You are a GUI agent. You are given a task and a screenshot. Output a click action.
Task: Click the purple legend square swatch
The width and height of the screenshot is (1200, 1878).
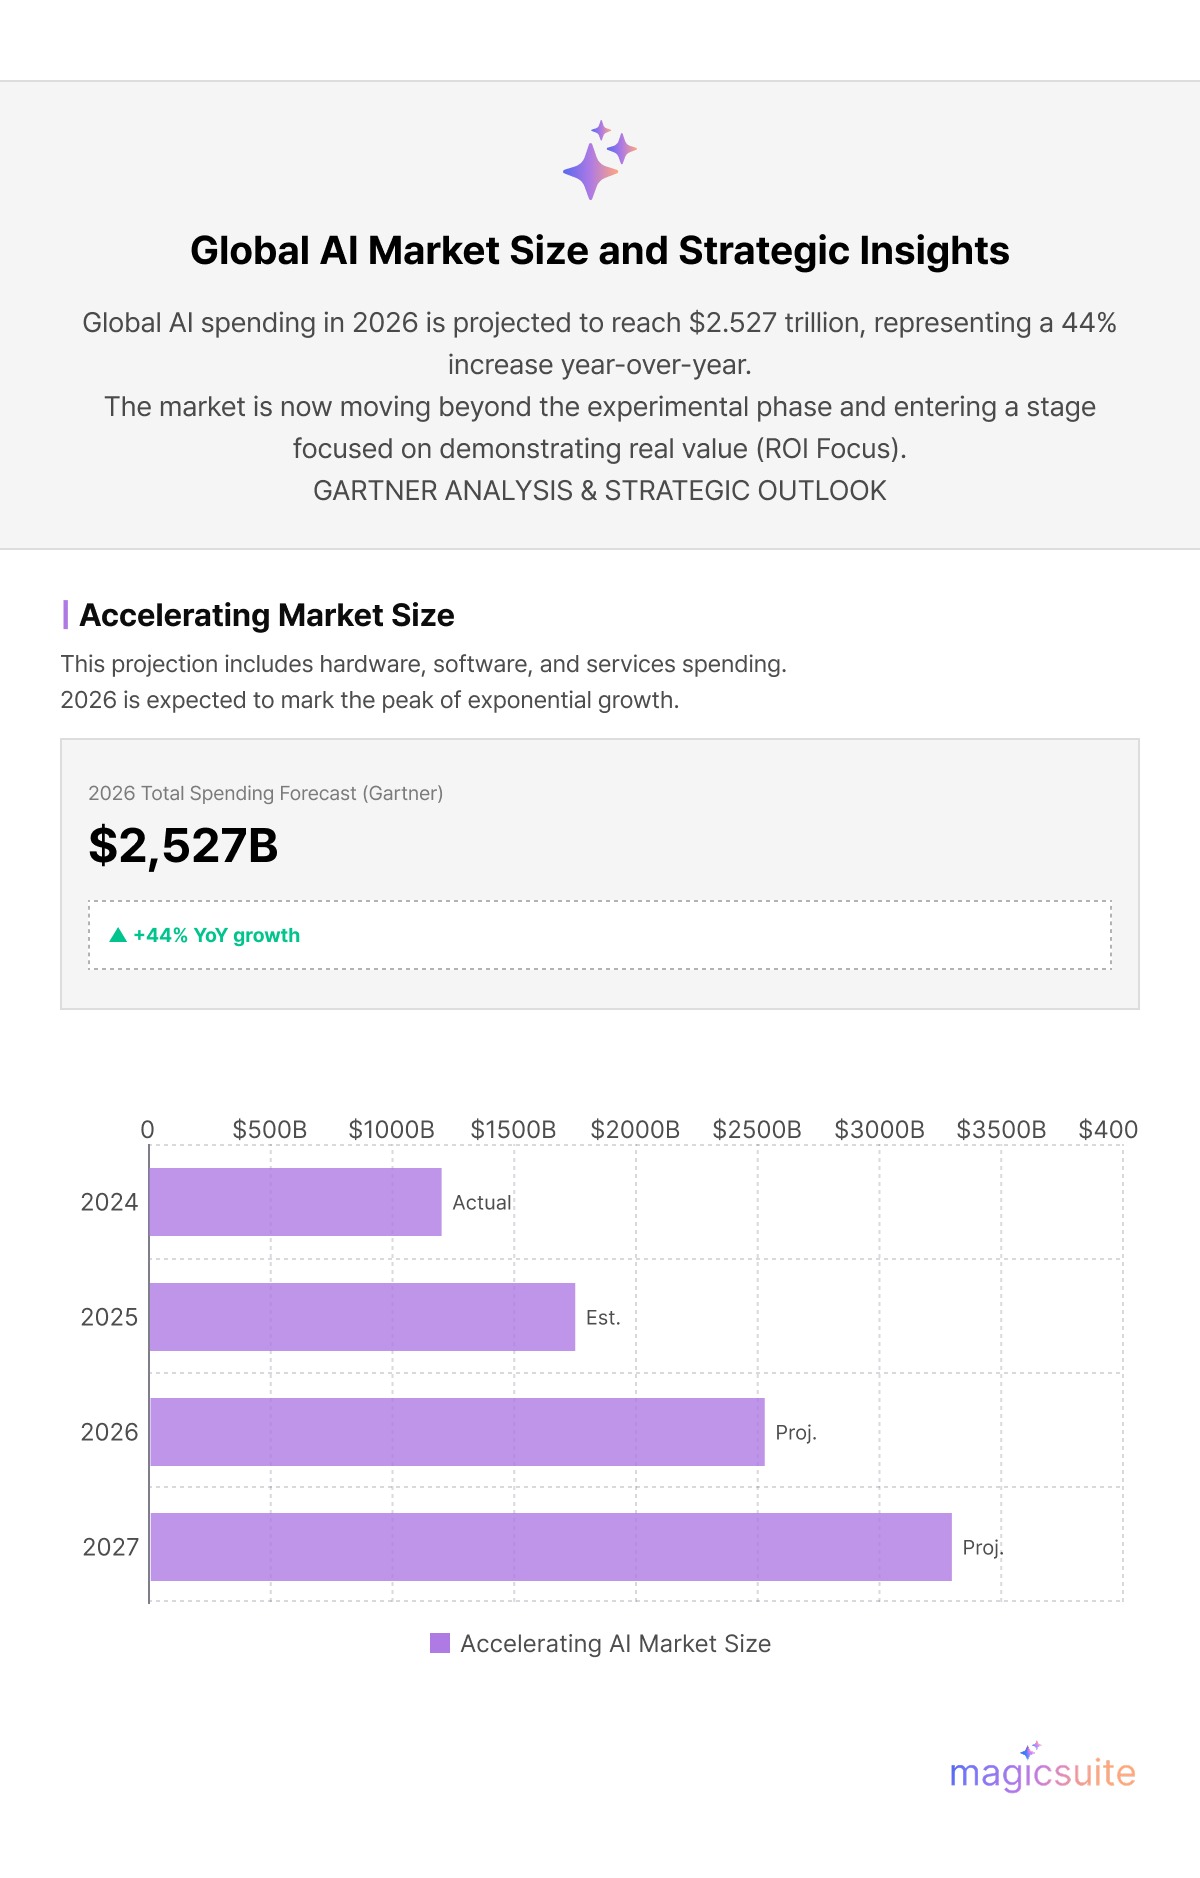pos(440,1643)
